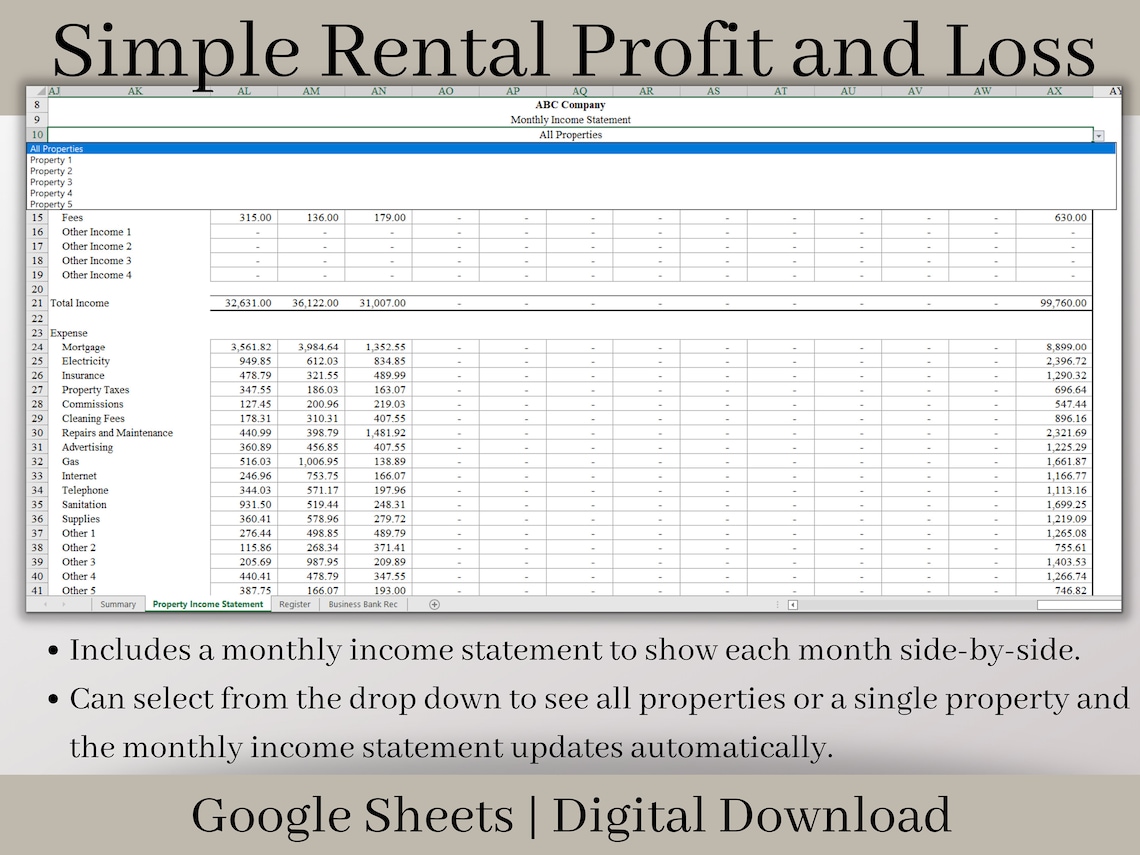This screenshot has width=1140, height=855.
Task: Click the dropdown arrow beside All Properties
Action: pos(1099,134)
